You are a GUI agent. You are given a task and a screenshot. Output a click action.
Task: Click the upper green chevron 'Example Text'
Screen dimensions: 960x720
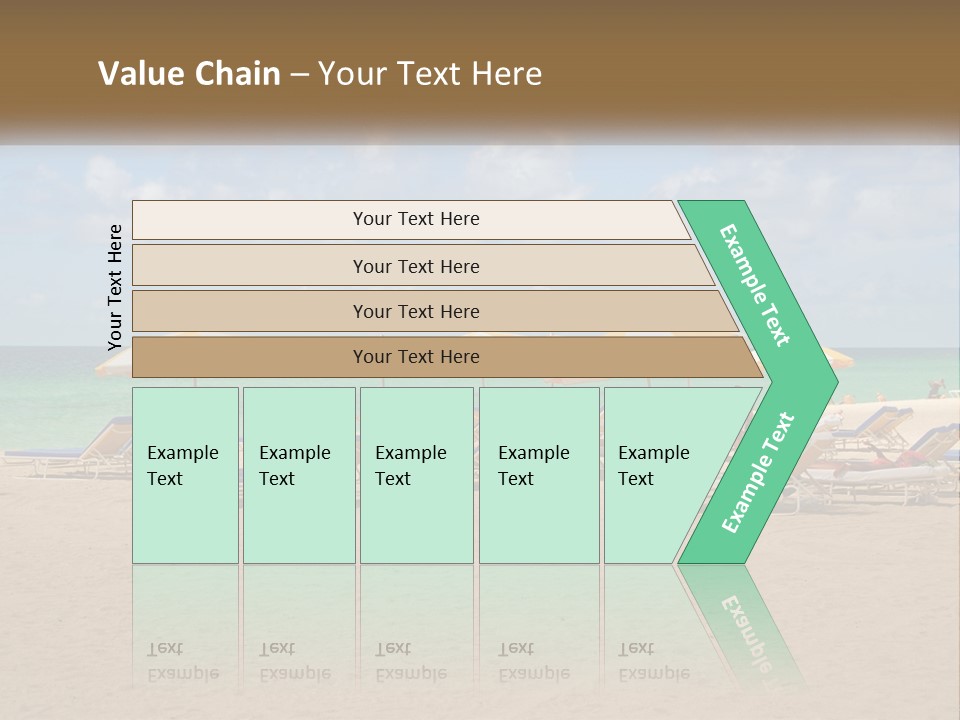click(754, 285)
